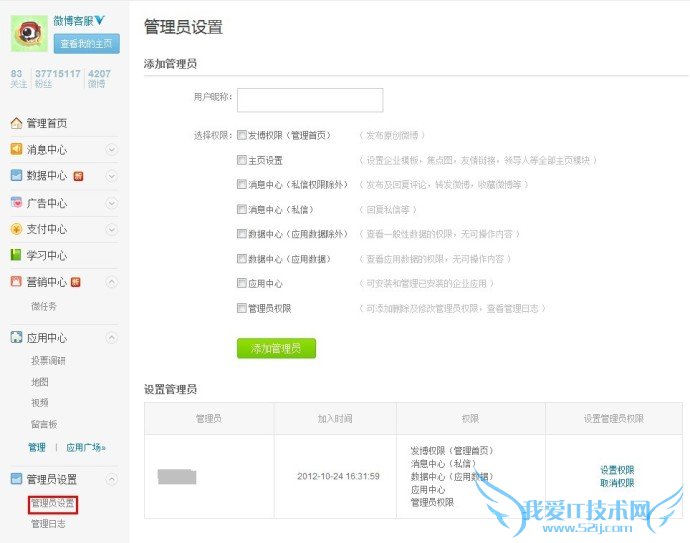View the 4207 微博 count
Screen dimensions: 690x543
pos(99,78)
